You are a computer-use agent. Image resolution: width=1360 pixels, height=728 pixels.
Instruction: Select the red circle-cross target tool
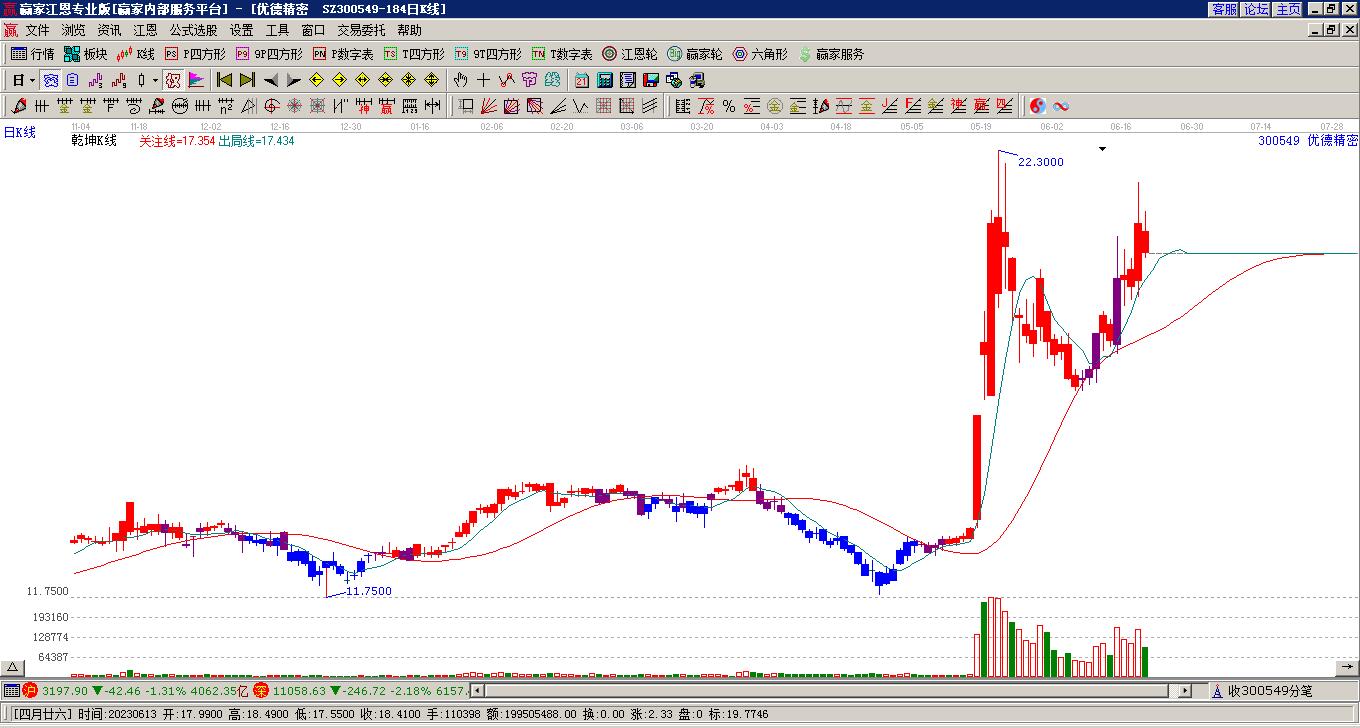click(271, 106)
